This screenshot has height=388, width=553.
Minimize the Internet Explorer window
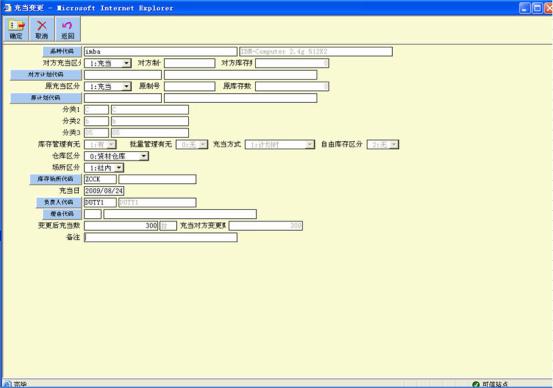click(x=525, y=8)
